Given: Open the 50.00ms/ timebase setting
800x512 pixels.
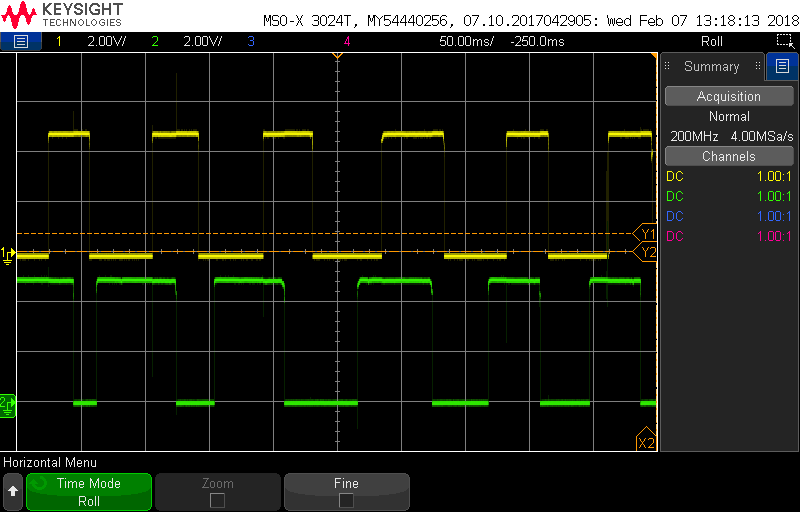Looking at the screenshot, I should (x=466, y=41).
